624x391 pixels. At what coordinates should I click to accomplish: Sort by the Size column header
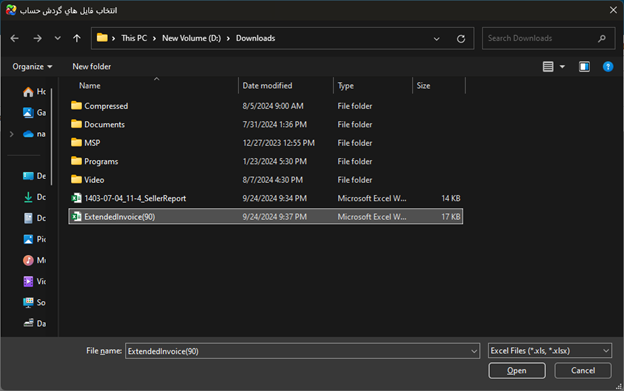tap(423, 86)
